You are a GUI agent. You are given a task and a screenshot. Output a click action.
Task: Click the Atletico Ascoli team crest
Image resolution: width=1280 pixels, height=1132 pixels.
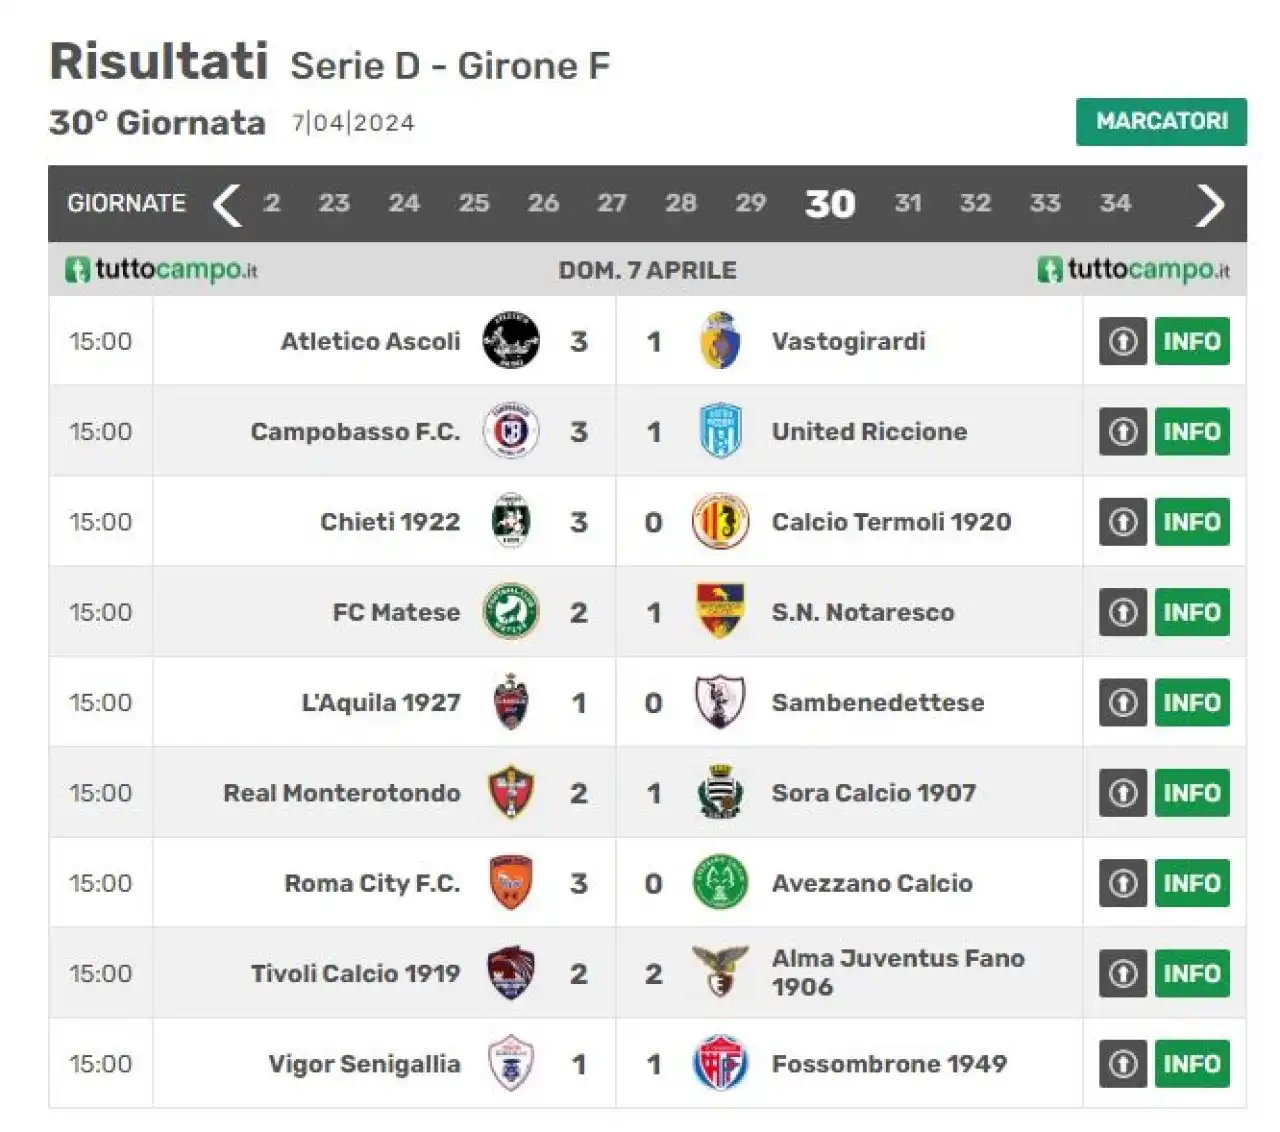[x=511, y=340]
